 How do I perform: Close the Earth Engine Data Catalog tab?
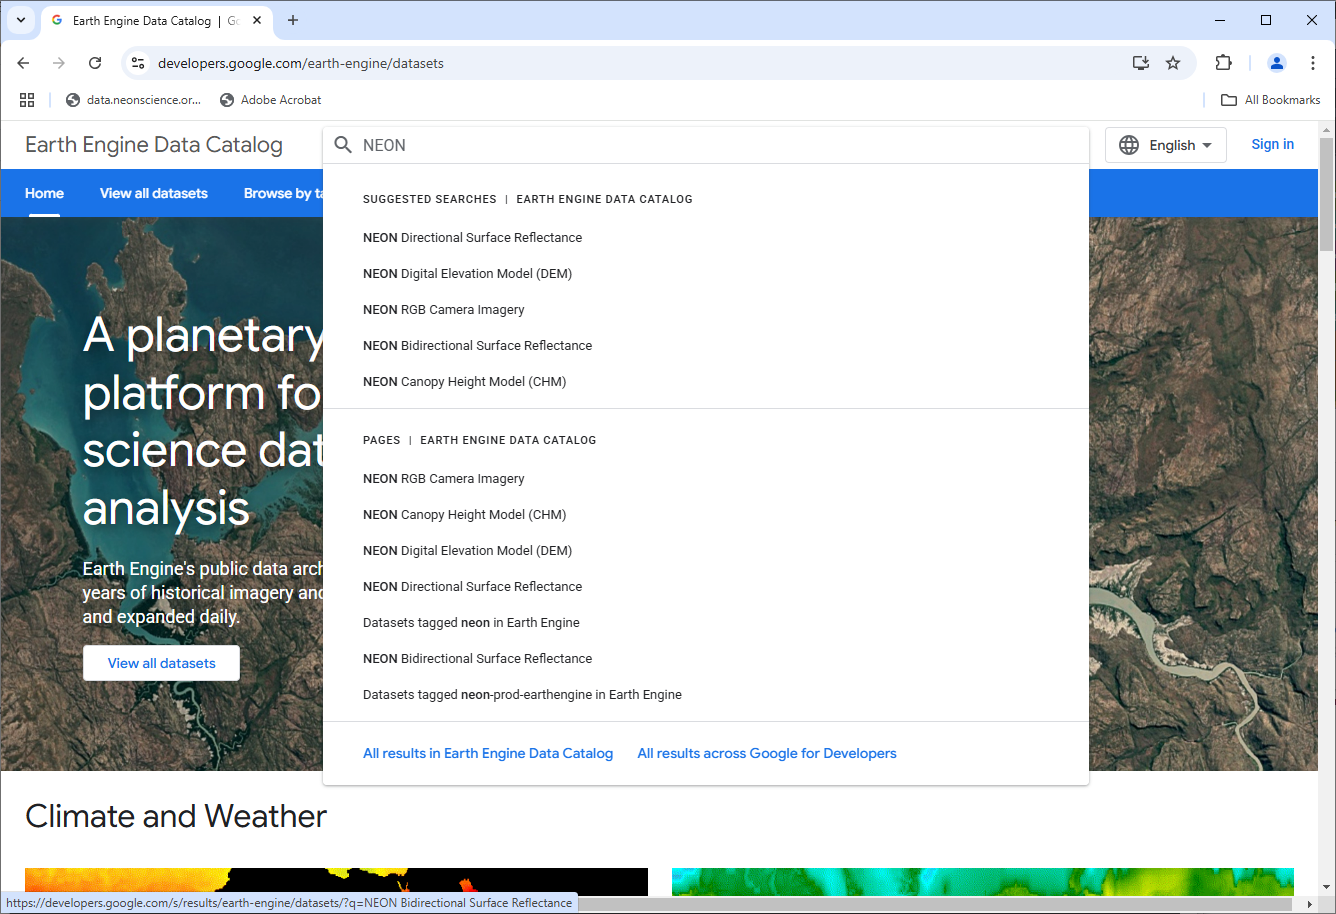pos(257,20)
